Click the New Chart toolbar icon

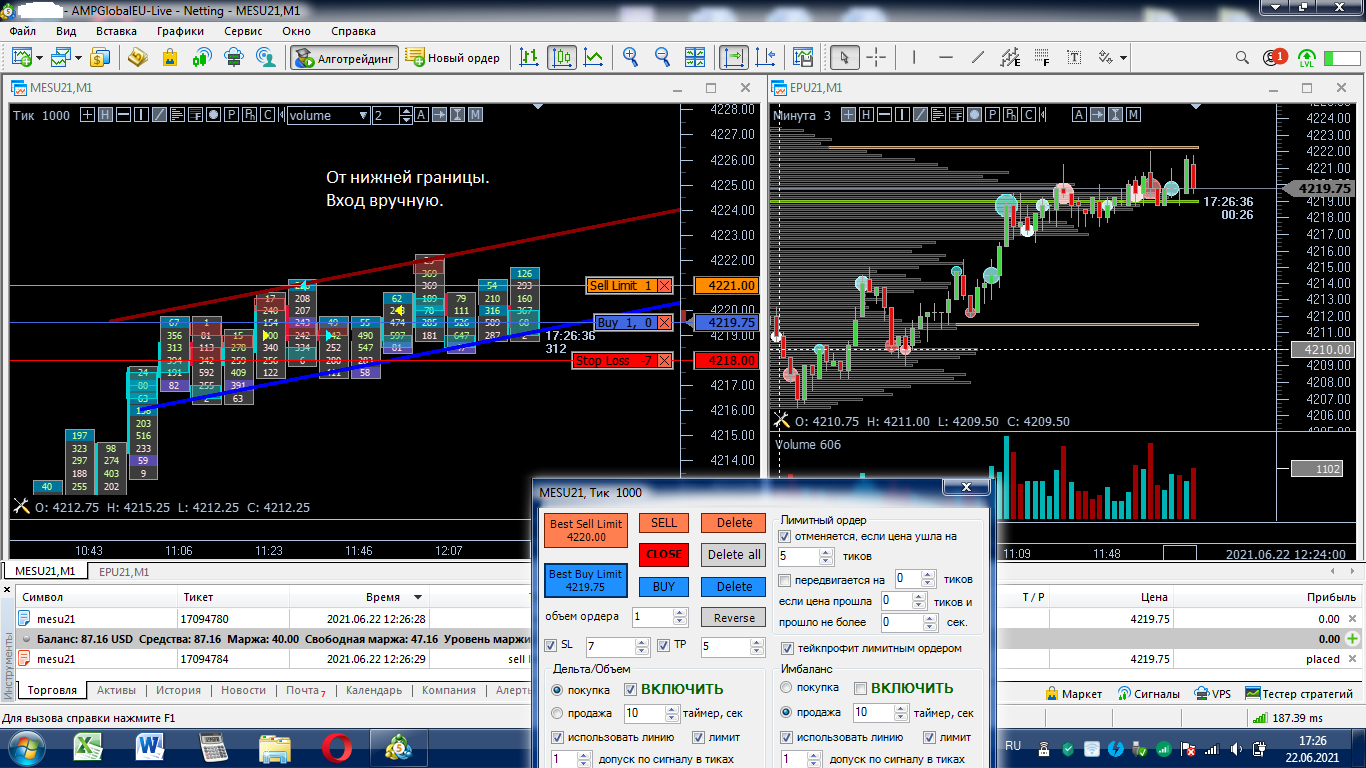pos(22,57)
